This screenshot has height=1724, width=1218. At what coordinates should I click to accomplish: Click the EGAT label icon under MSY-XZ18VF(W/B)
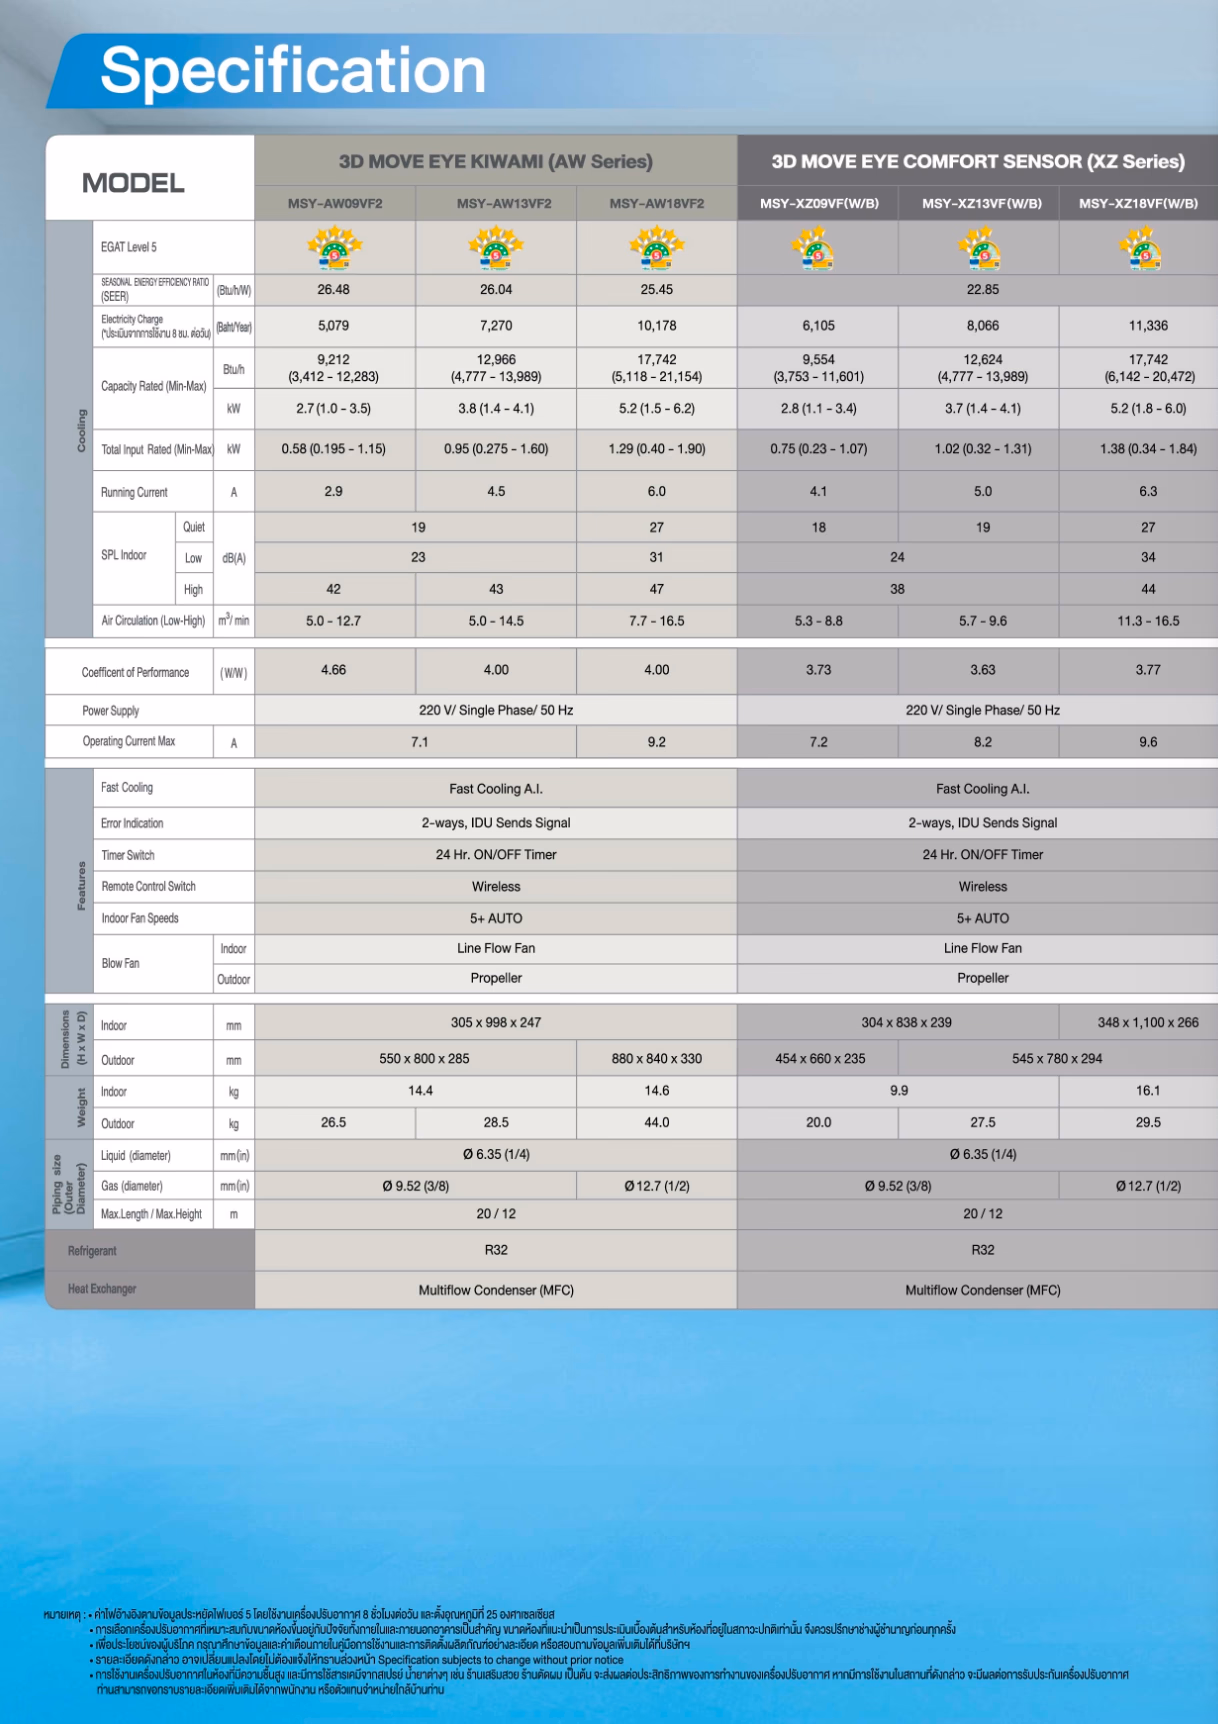[1143, 248]
